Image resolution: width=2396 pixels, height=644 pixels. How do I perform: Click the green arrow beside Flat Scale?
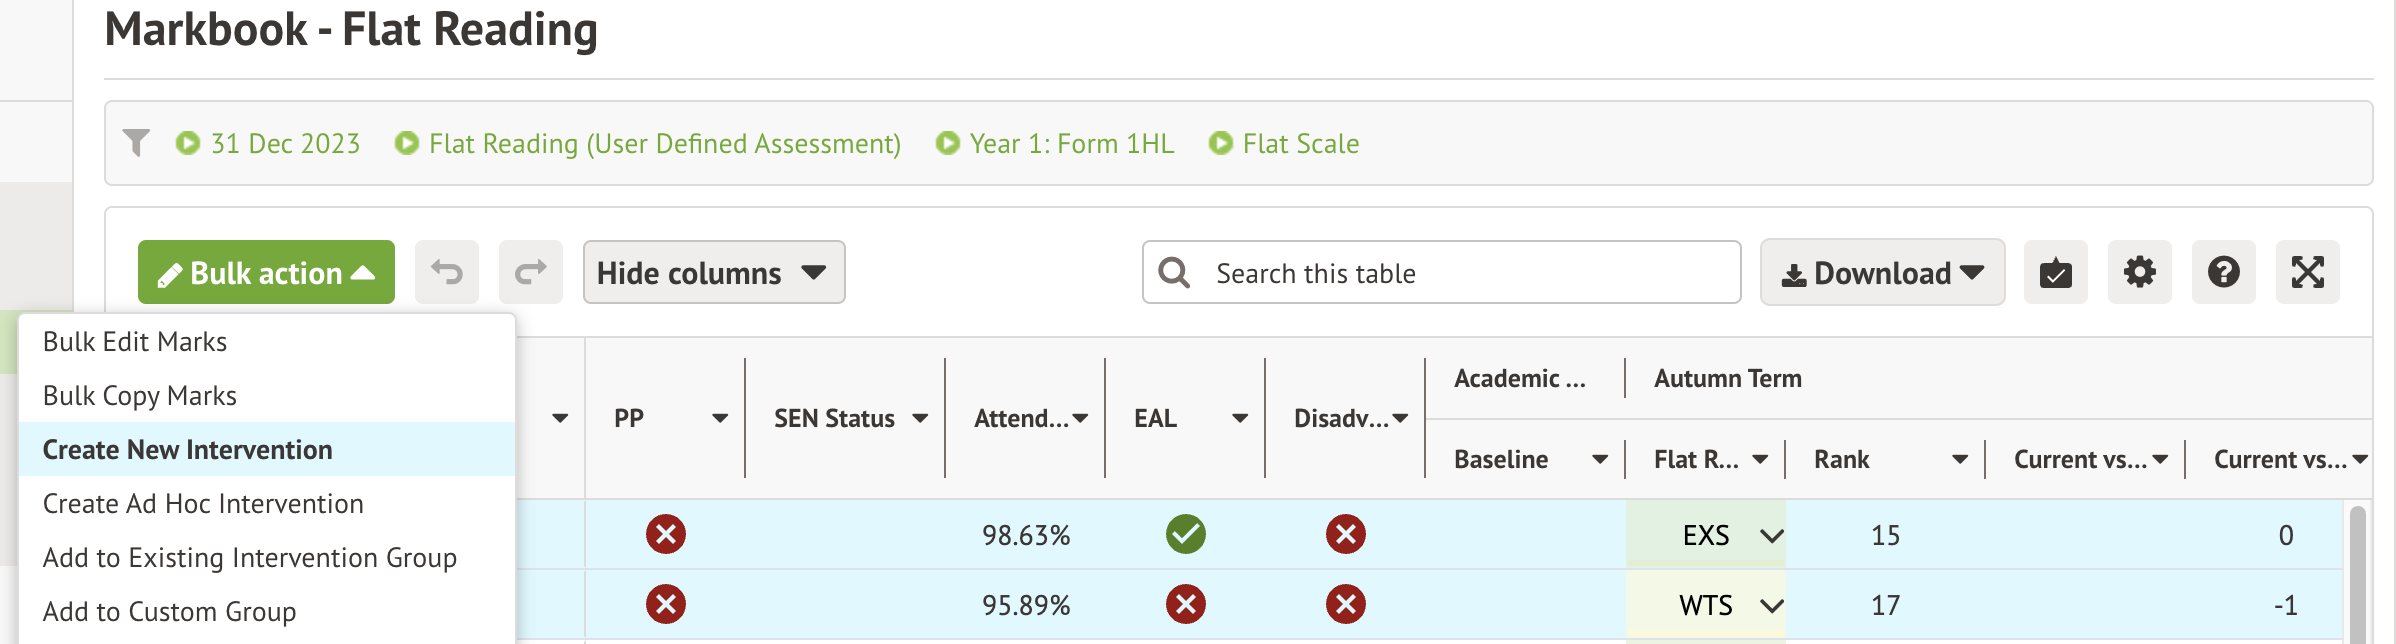pos(1220,143)
